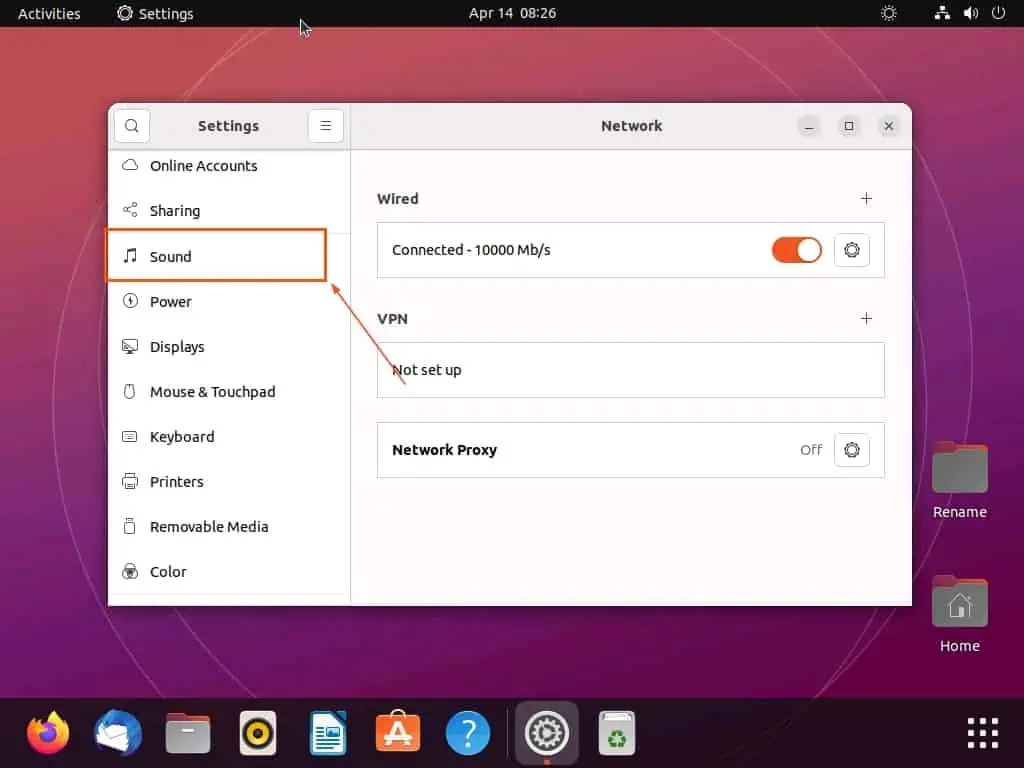Open the Settings hamburger menu

(326, 125)
